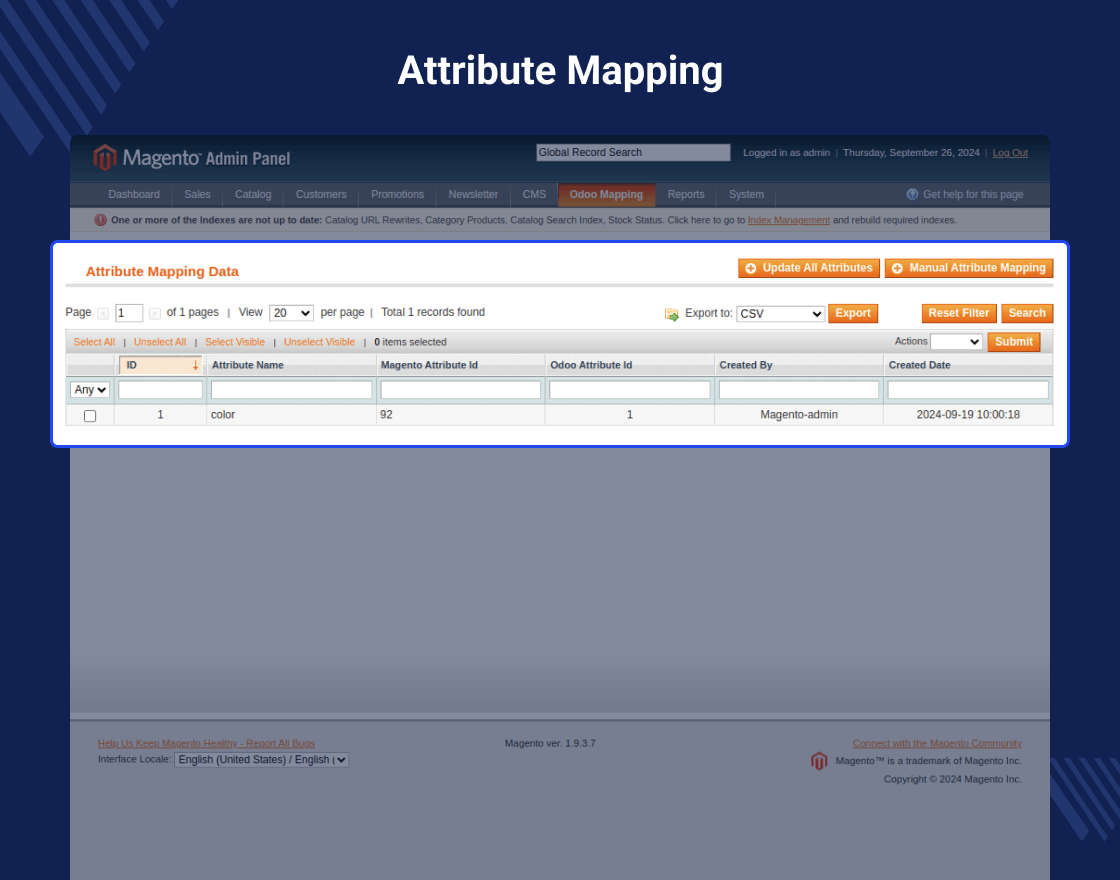This screenshot has height=880, width=1120.
Task: Click Update All Attributes button
Action: point(809,268)
